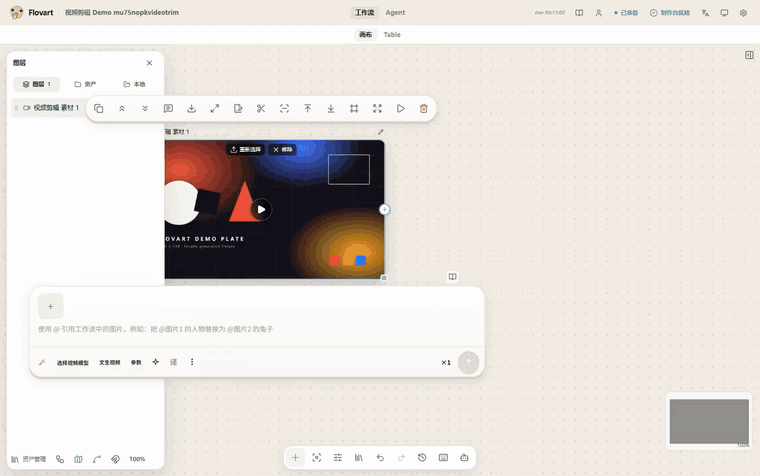
Task: Click the double chevron up icon
Action: (x=122, y=109)
